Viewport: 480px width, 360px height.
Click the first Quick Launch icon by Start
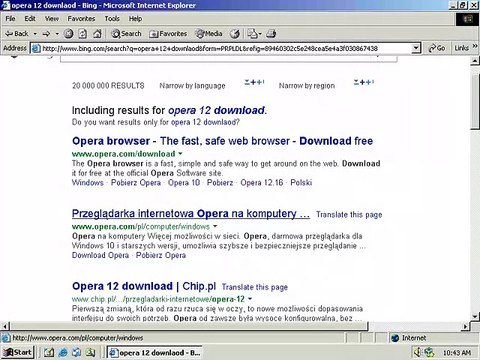49,352
